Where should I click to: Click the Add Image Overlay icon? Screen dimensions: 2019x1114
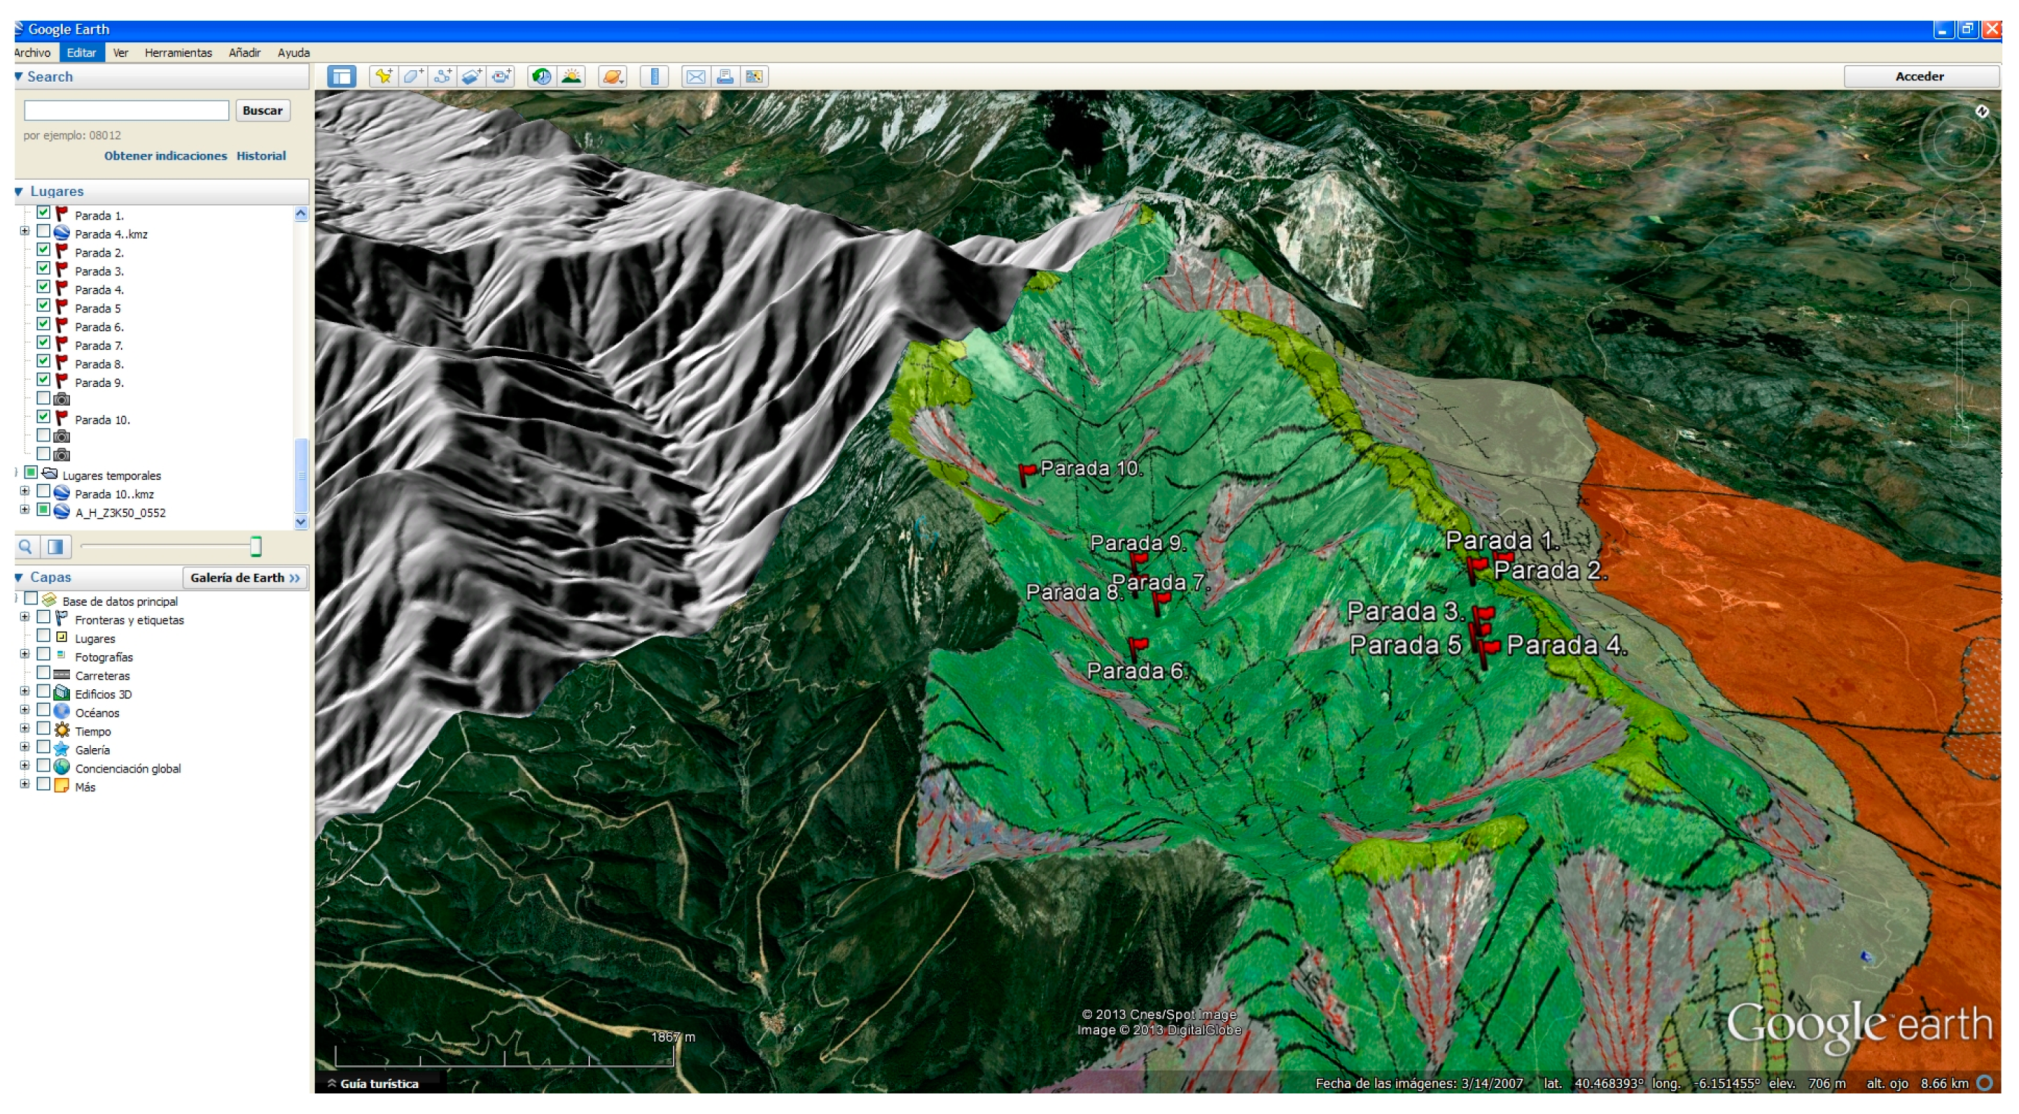coord(472,77)
